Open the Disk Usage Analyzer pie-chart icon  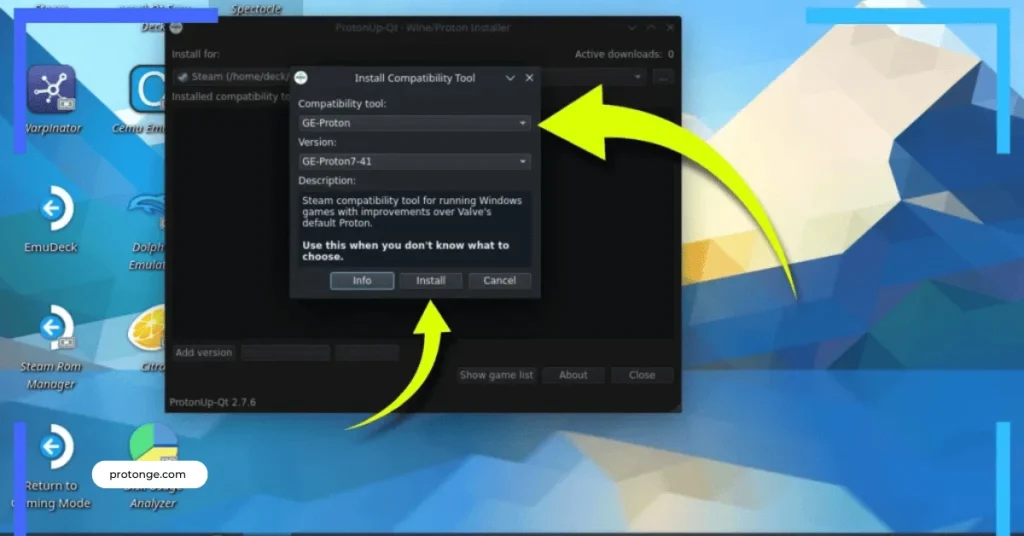[x=152, y=448]
